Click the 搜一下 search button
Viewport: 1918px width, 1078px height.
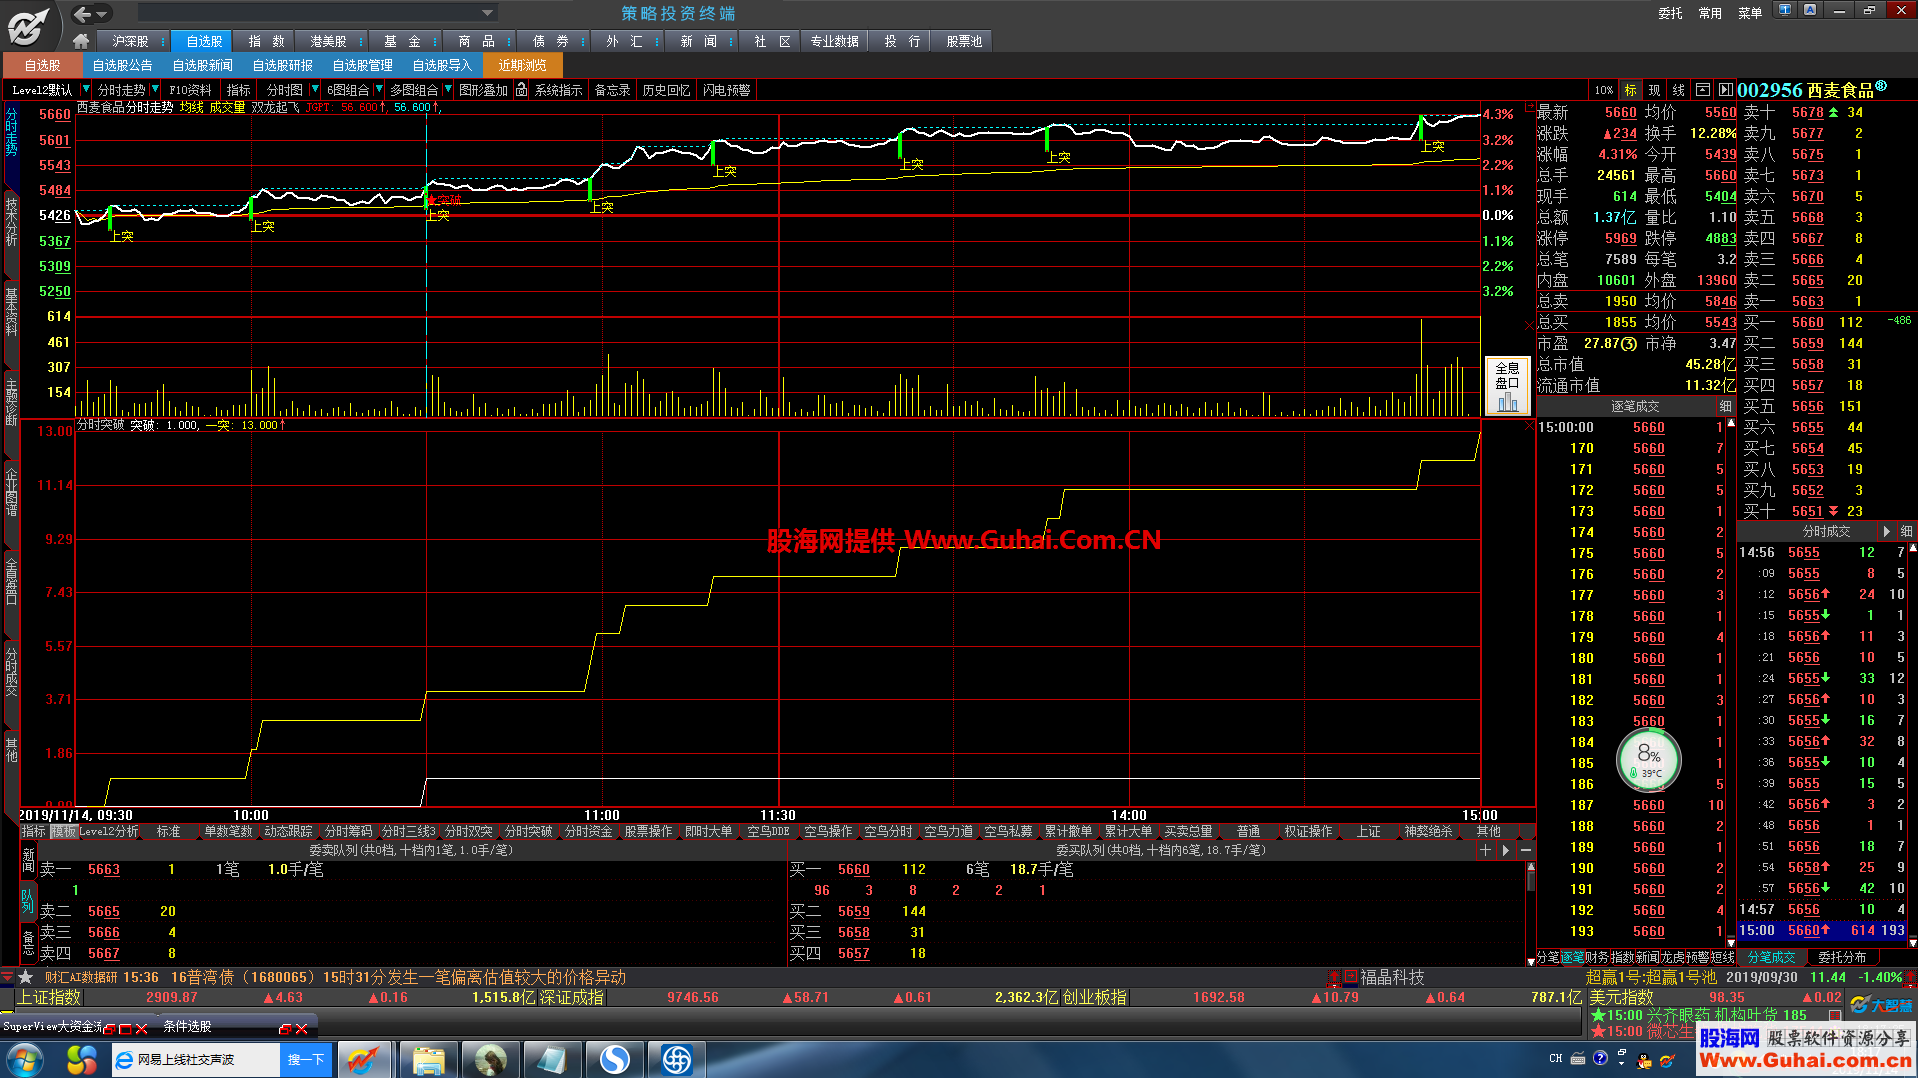306,1059
